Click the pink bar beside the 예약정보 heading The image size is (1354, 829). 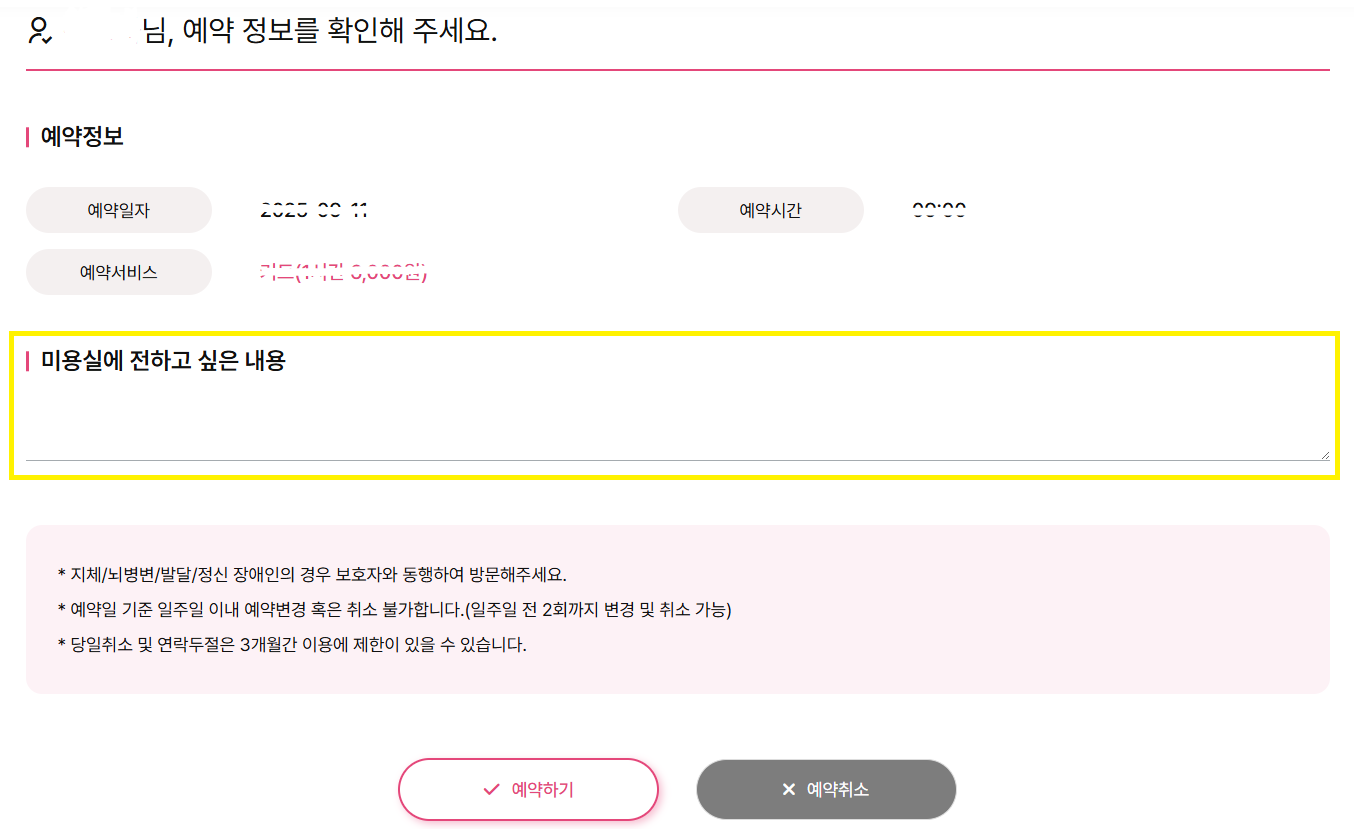(x=28, y=137)
